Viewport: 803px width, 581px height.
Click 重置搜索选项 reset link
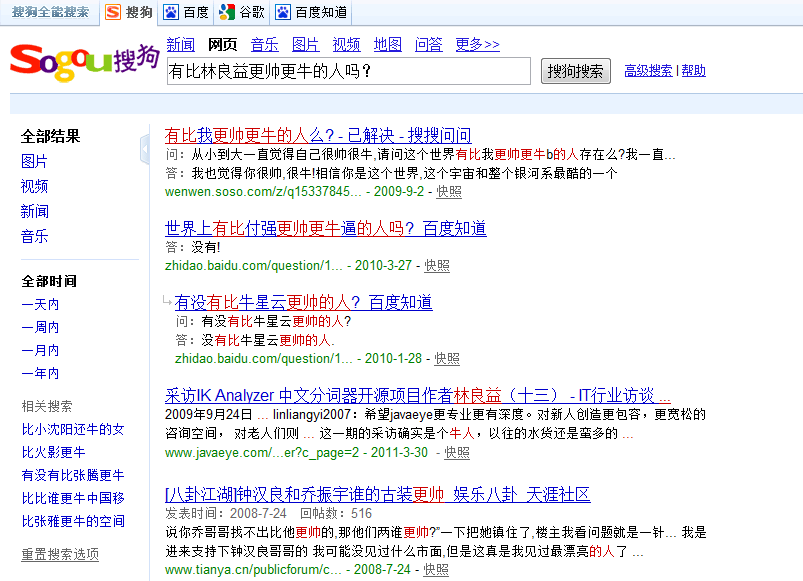click(x=60, y=554)
